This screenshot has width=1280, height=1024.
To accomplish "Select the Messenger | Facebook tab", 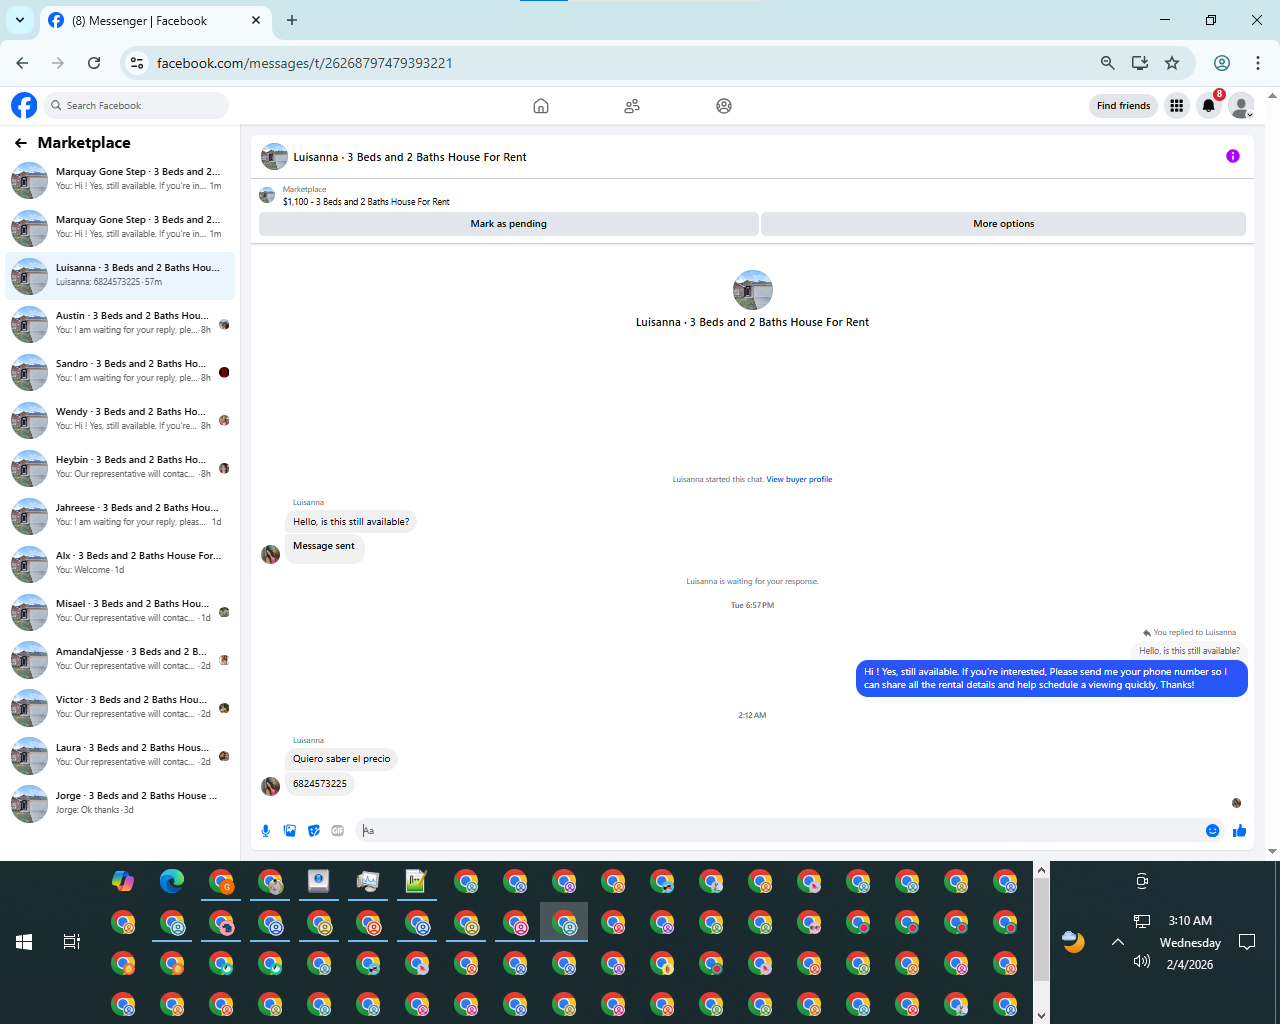I will [155, 20].
